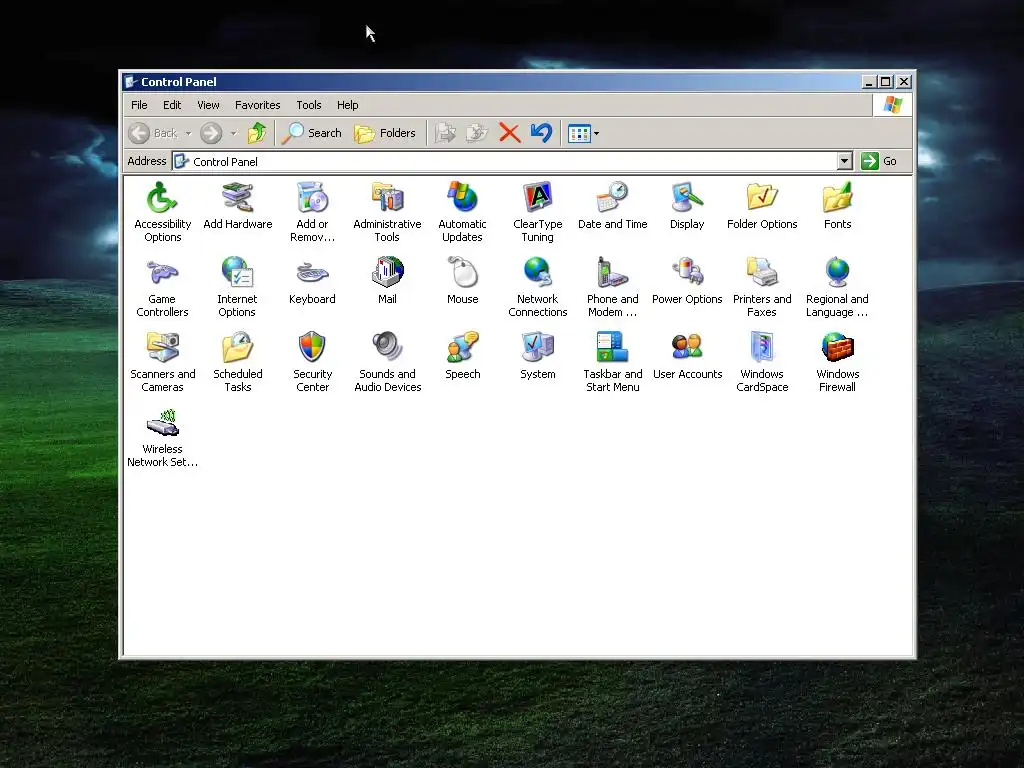This screenshot has height=768, width=1024.
Task: Click the blue Undo toolbar icon
Action: click(541, 133)
